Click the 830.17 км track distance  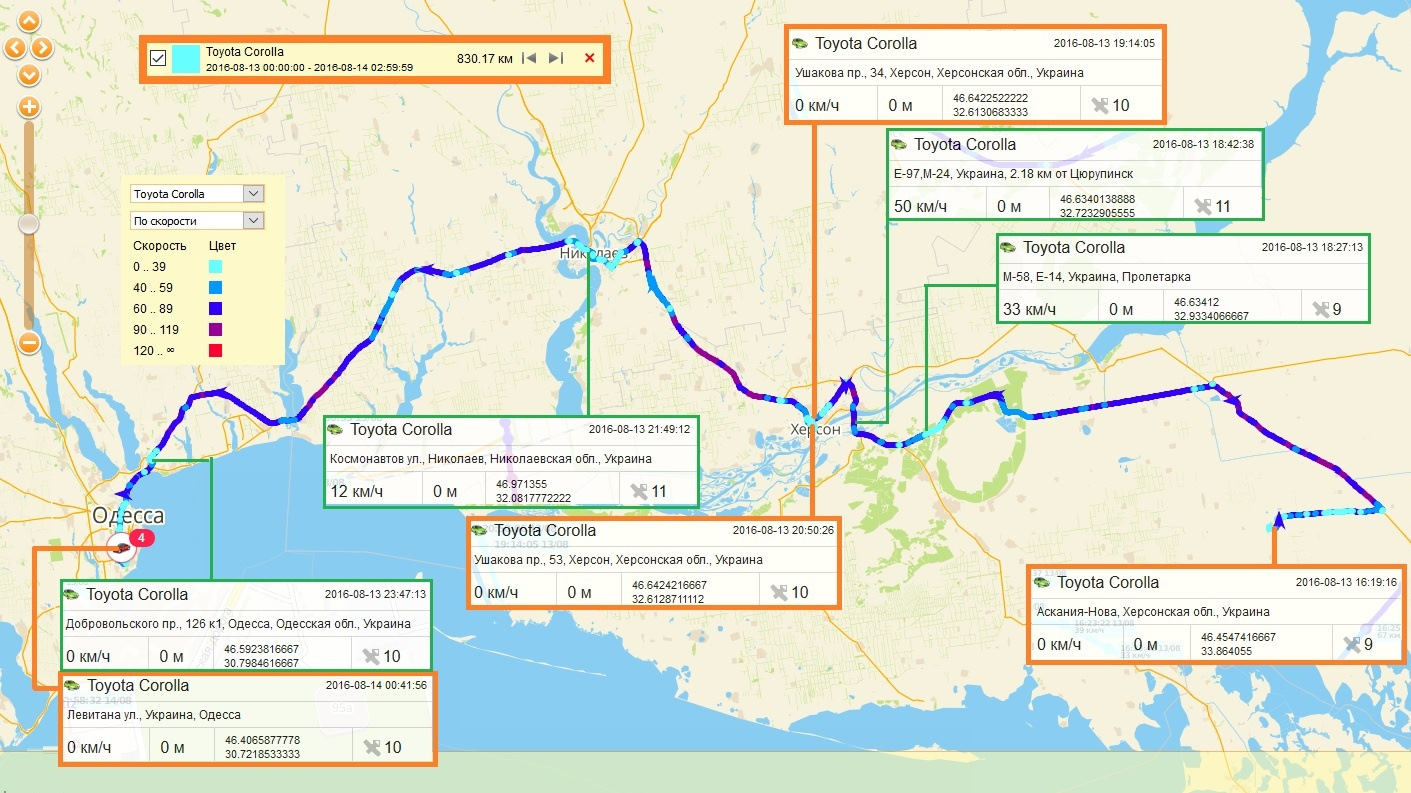[x=484, y=59]
